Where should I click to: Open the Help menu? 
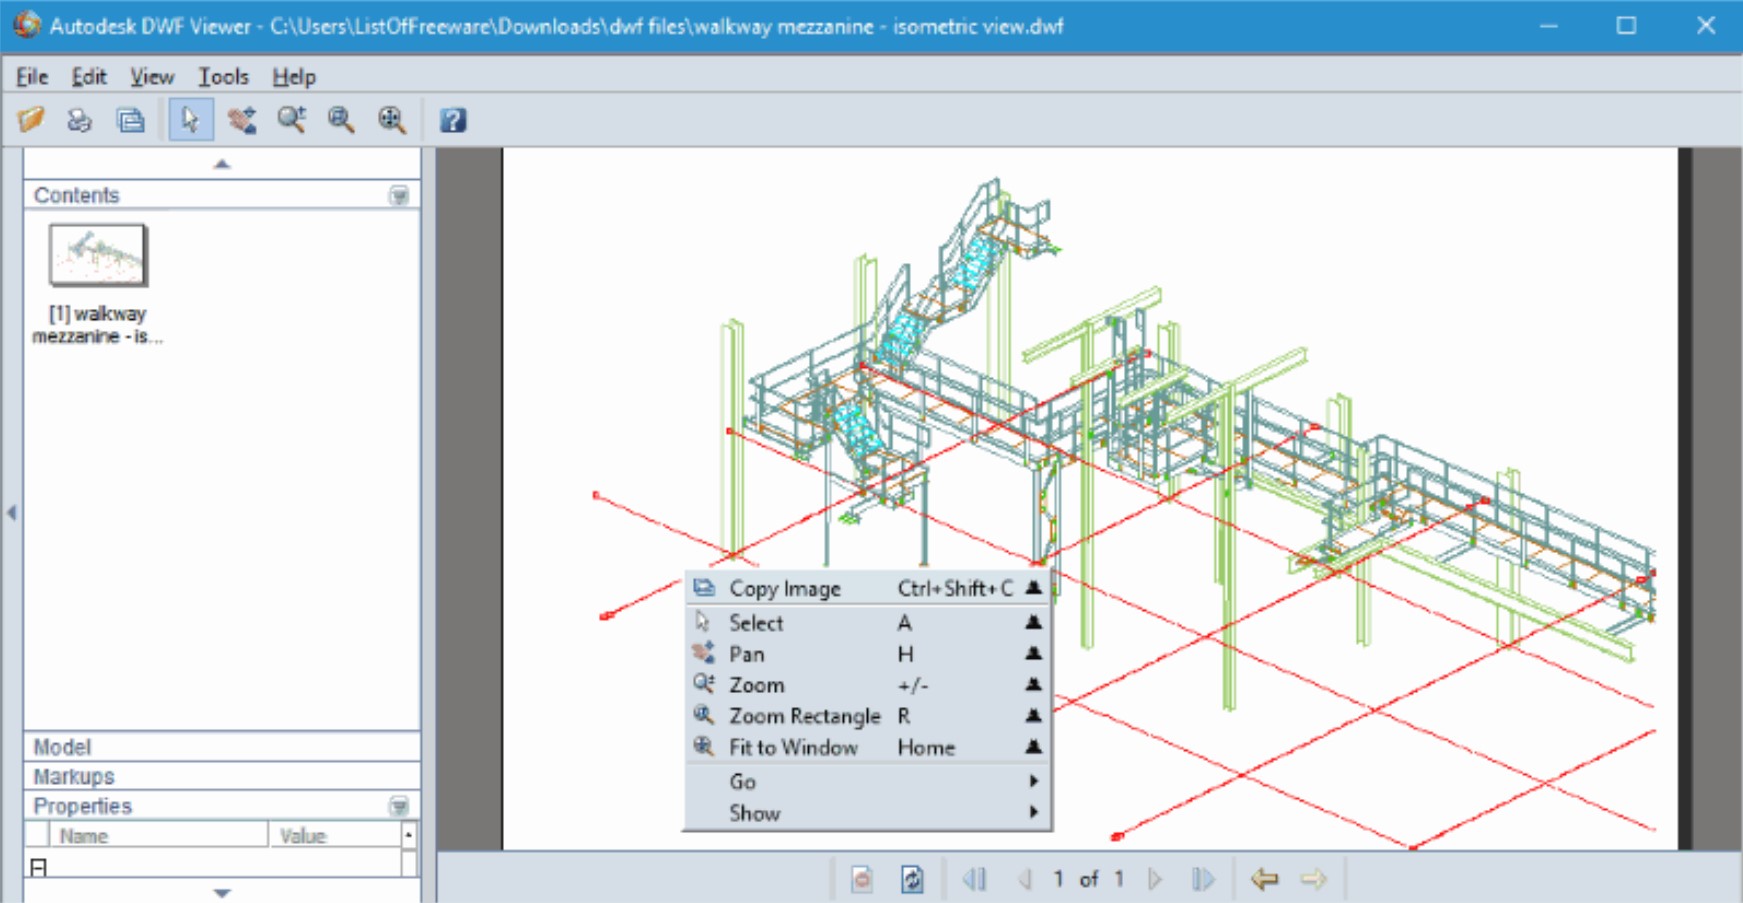(x=294, y=77)
